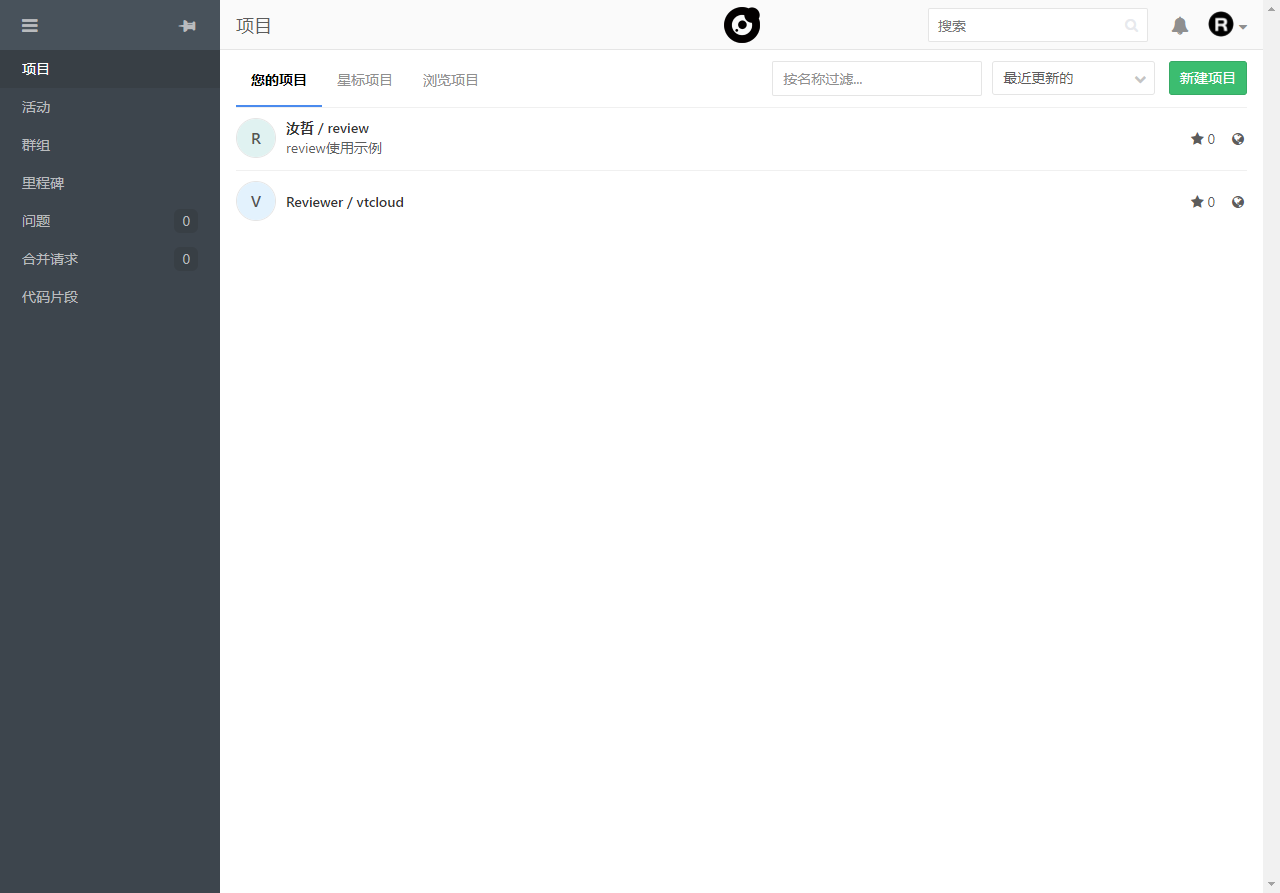Select 群组 in the sidebar

110,145
